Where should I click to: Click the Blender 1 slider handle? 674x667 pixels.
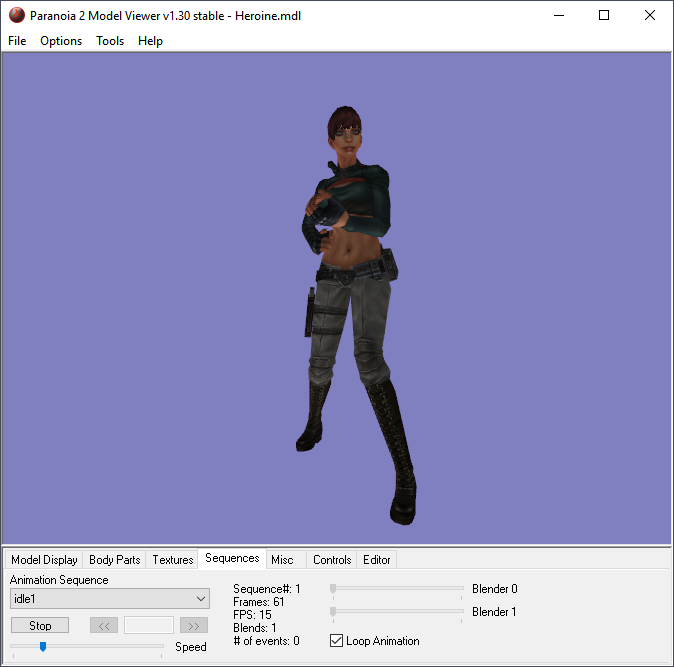coord(333,612)
